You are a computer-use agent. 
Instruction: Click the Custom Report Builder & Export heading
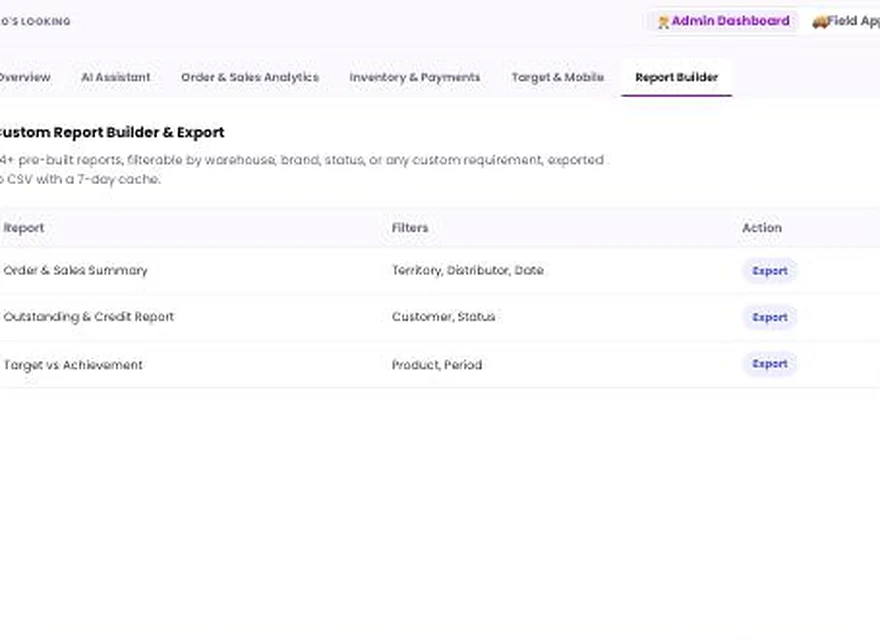click(111, 132)
